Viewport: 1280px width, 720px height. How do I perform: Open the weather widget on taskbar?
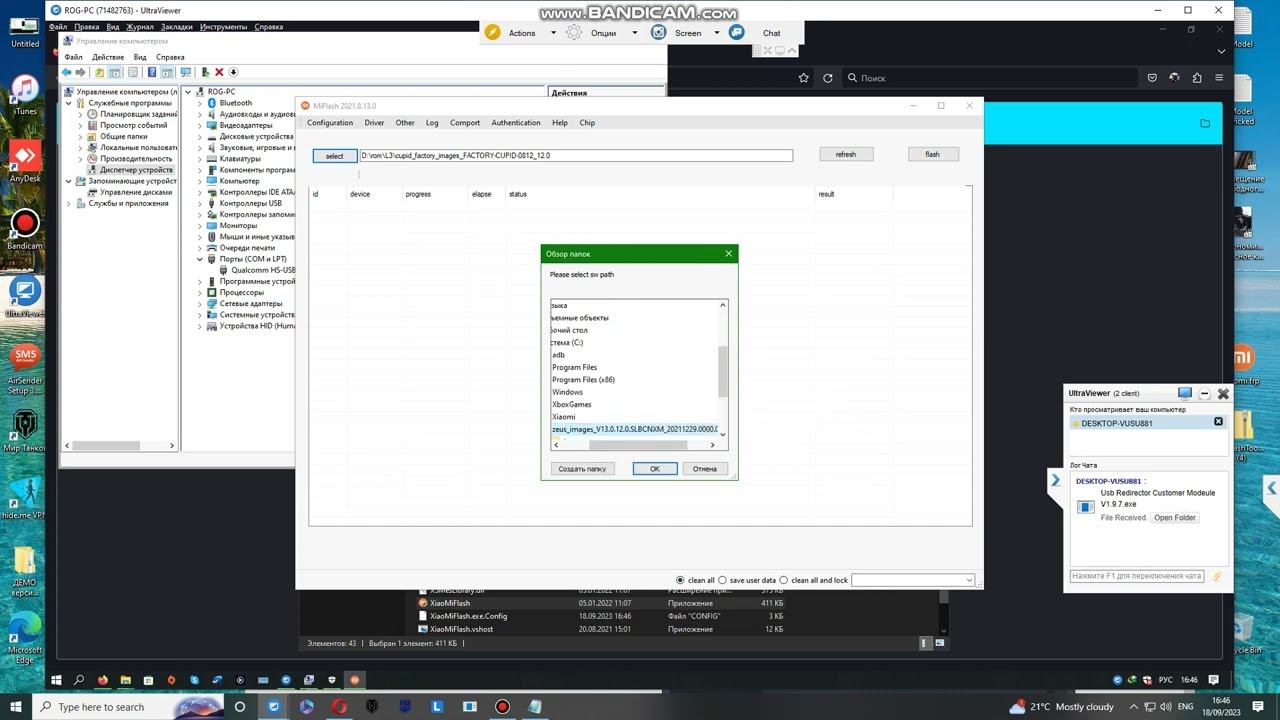[1062, 707]
